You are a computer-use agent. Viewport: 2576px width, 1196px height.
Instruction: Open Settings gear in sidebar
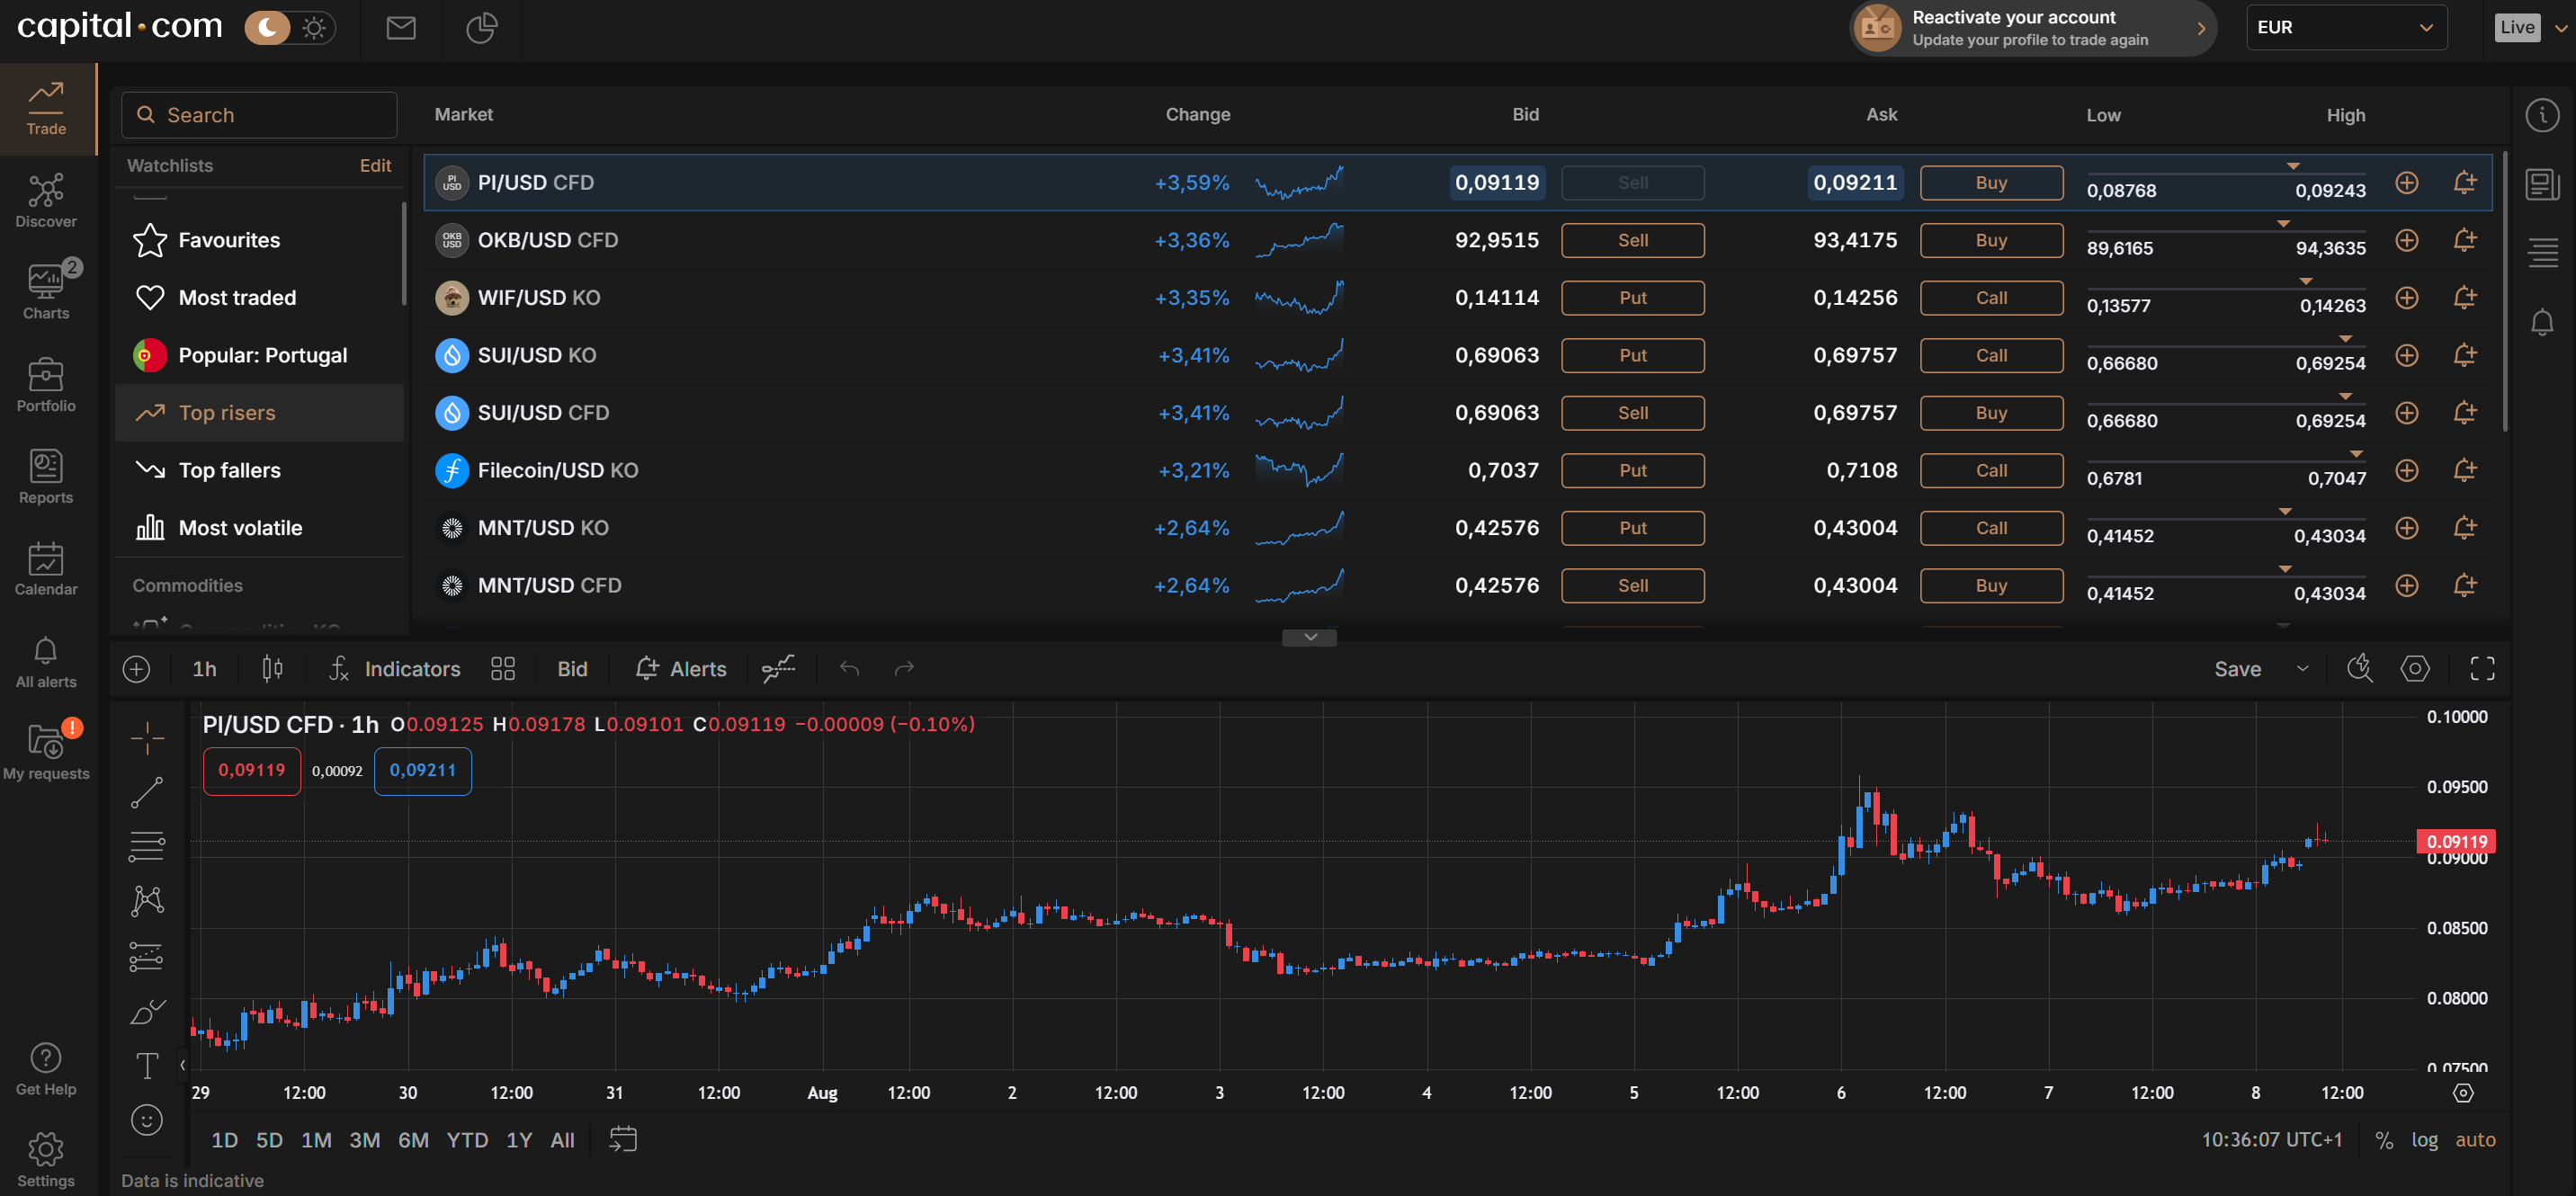pos(46,1160)
